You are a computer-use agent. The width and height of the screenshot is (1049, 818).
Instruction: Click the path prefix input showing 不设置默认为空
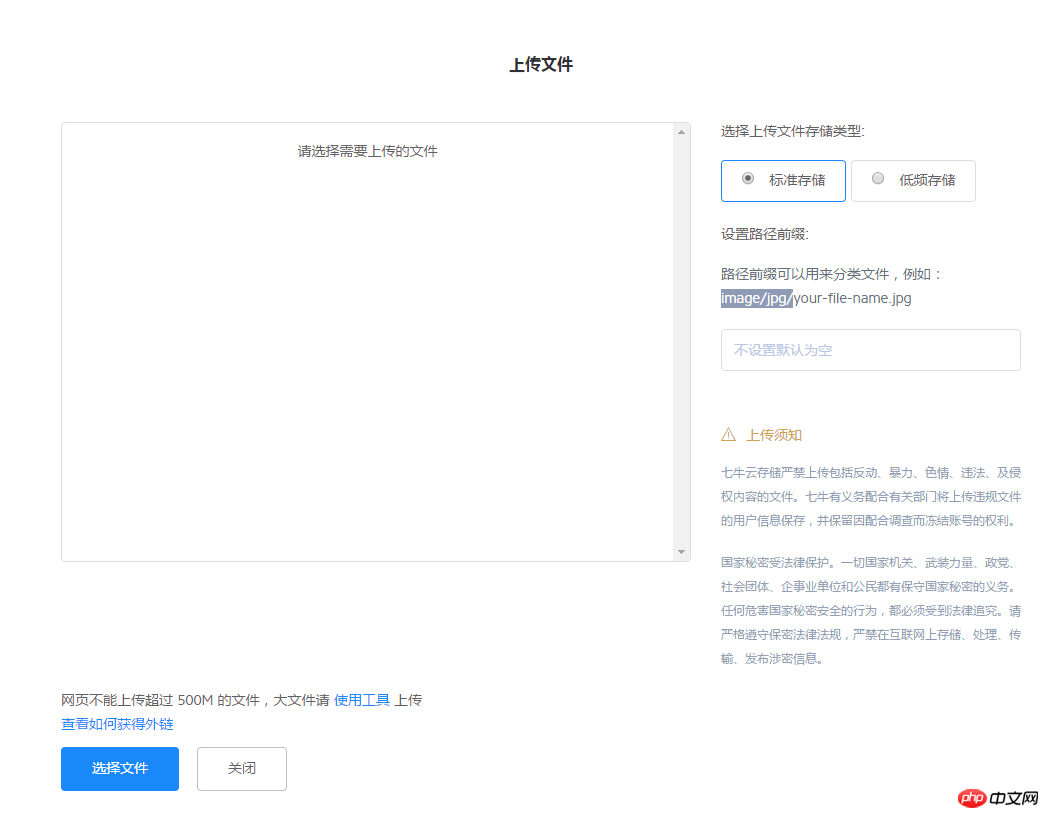tap(870, 349)
